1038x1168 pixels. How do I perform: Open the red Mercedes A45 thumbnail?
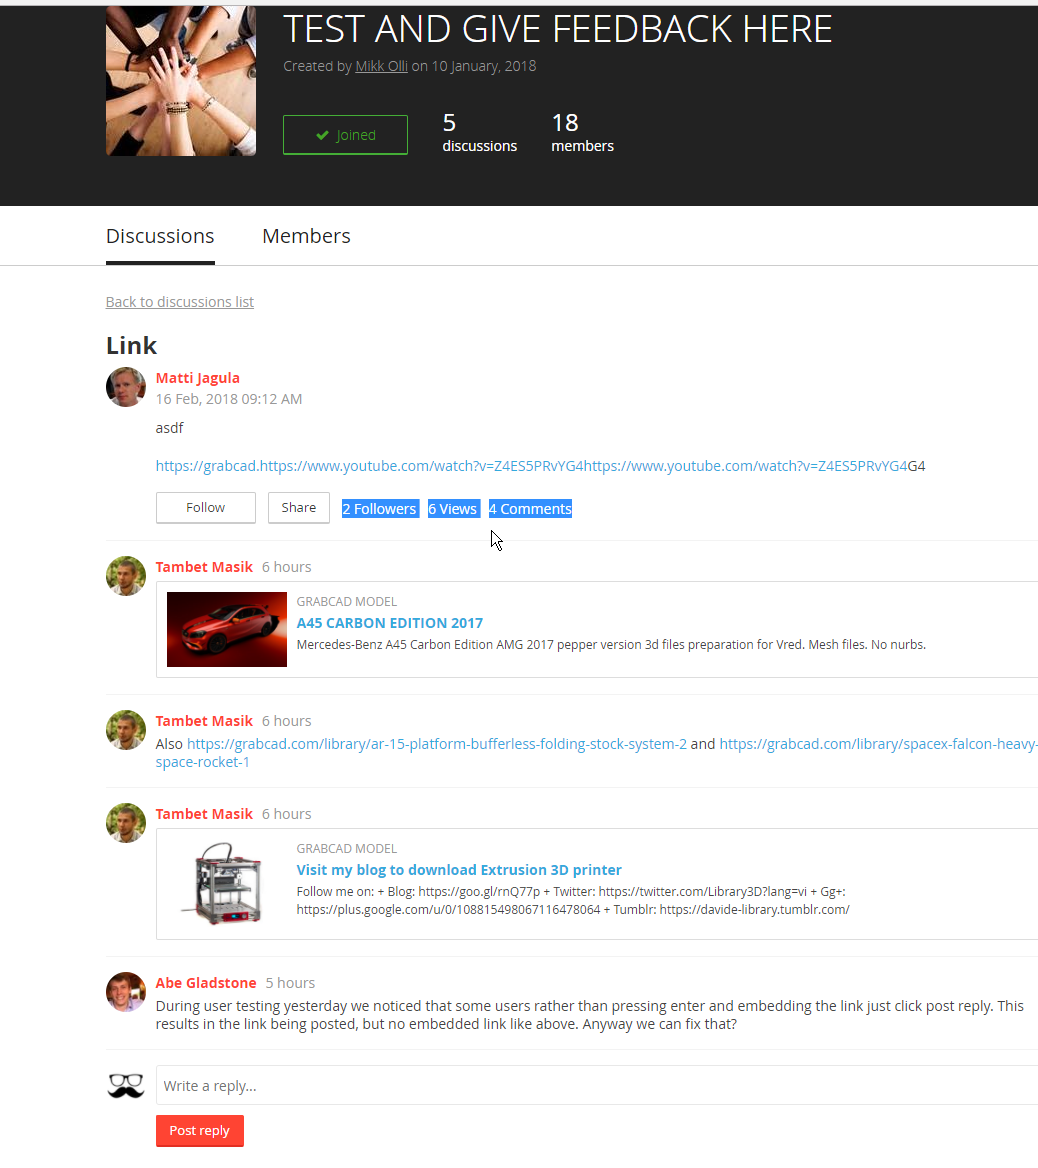pyautogui.click(x=227, y=629)
